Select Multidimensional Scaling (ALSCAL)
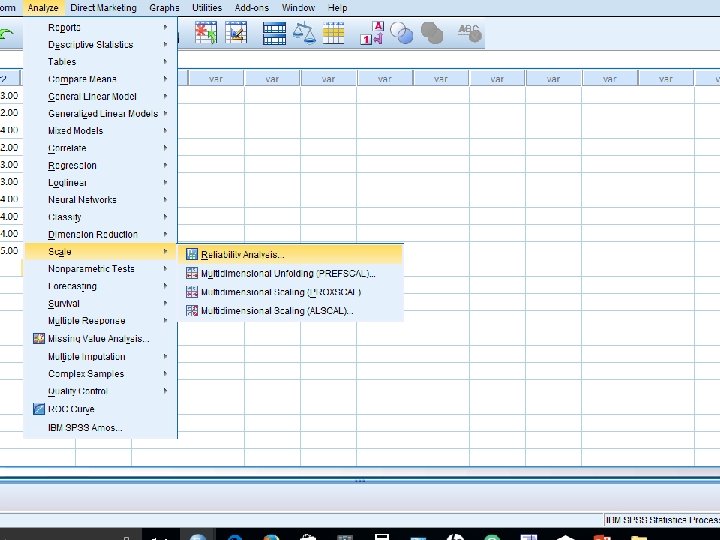 pos(290,311)
